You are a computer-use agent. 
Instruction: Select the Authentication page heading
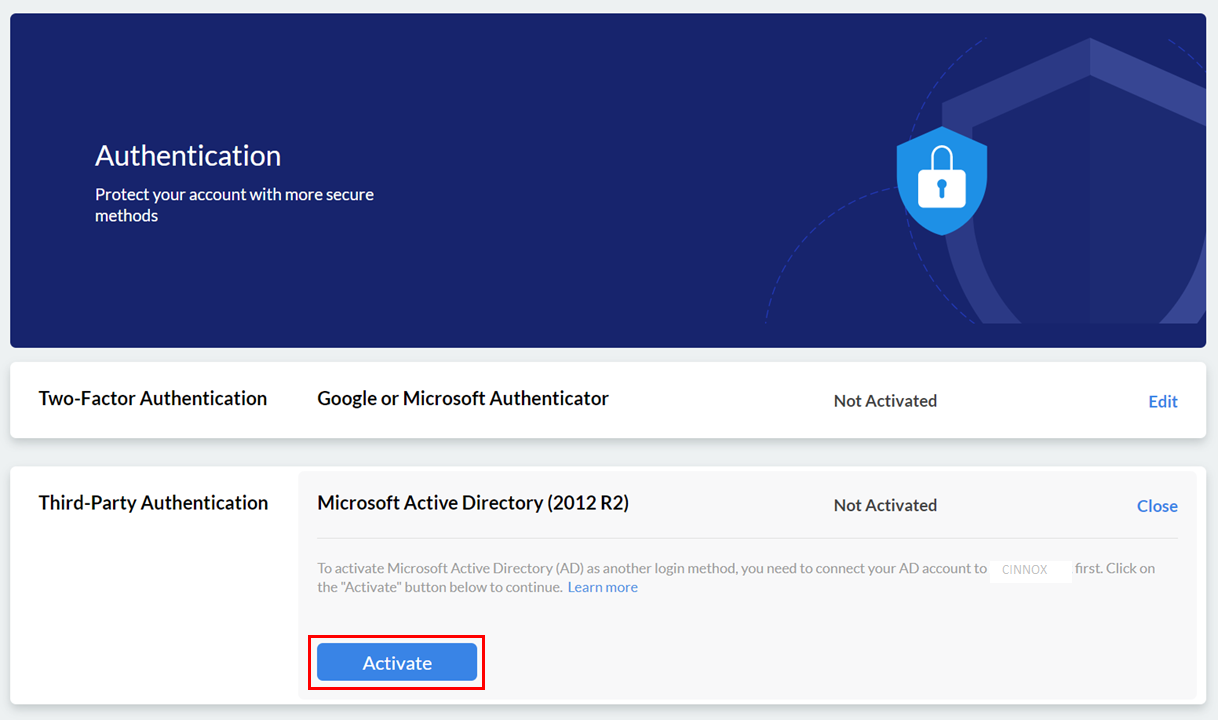coord(188,155)
